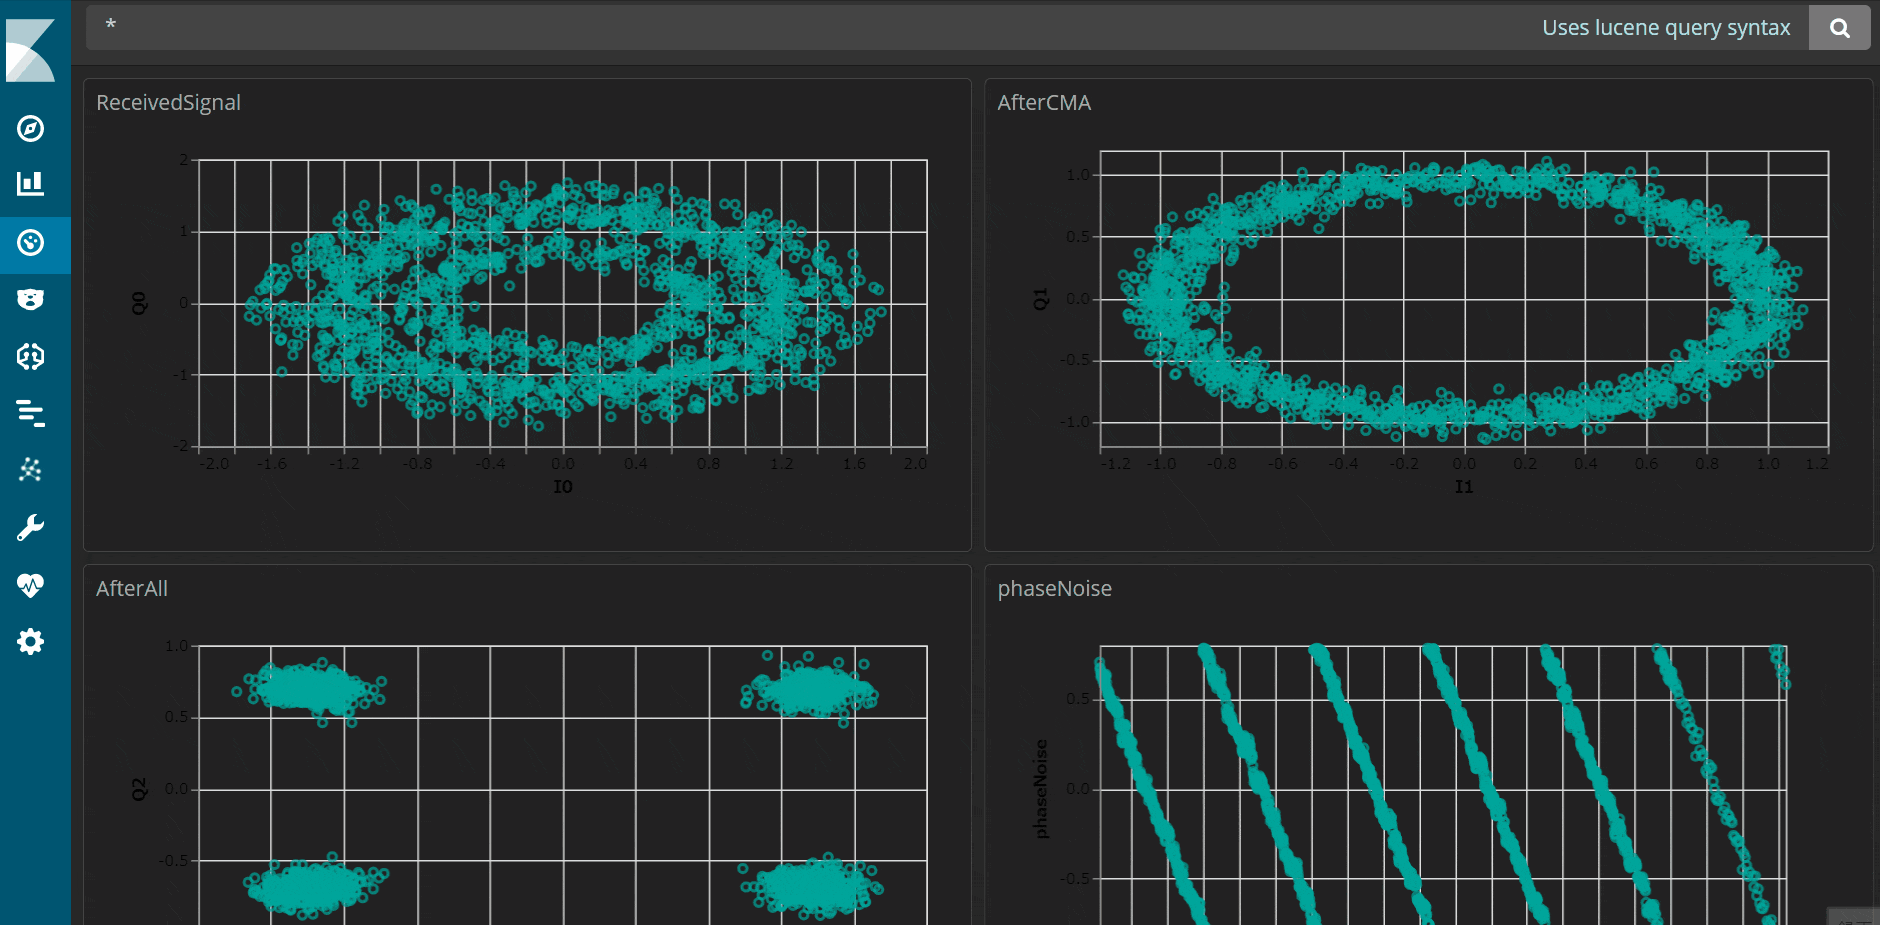Click the 'Uses lucene query syntax' link

(1667, 27)
